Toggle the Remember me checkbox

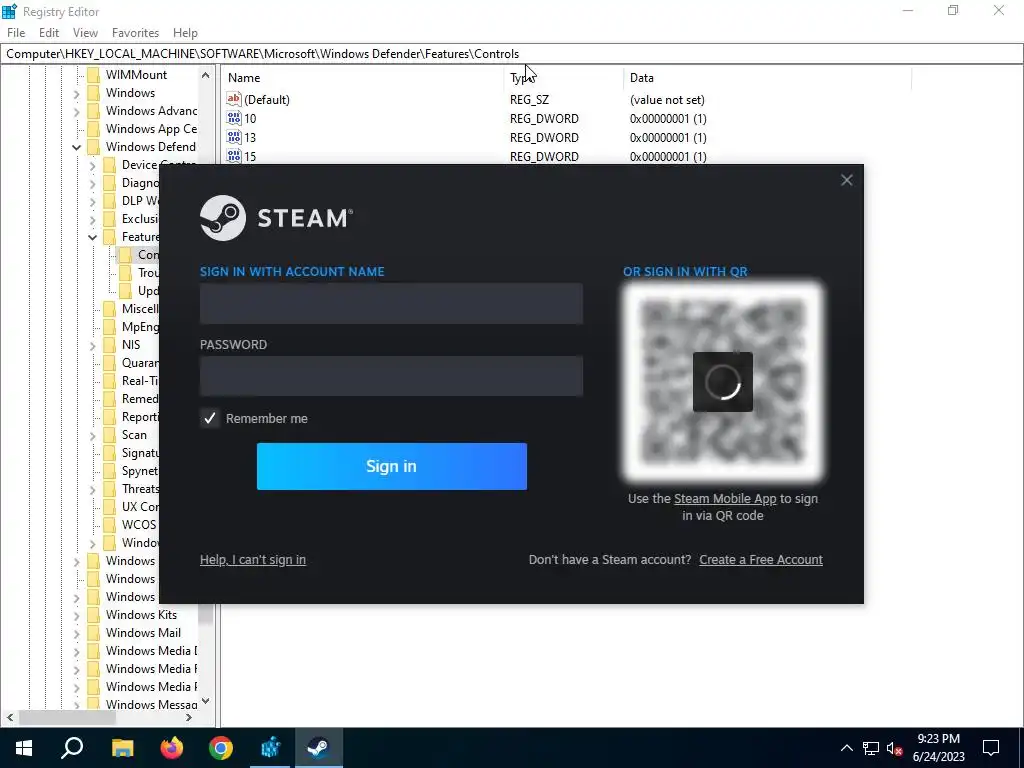tap(210, 419)
